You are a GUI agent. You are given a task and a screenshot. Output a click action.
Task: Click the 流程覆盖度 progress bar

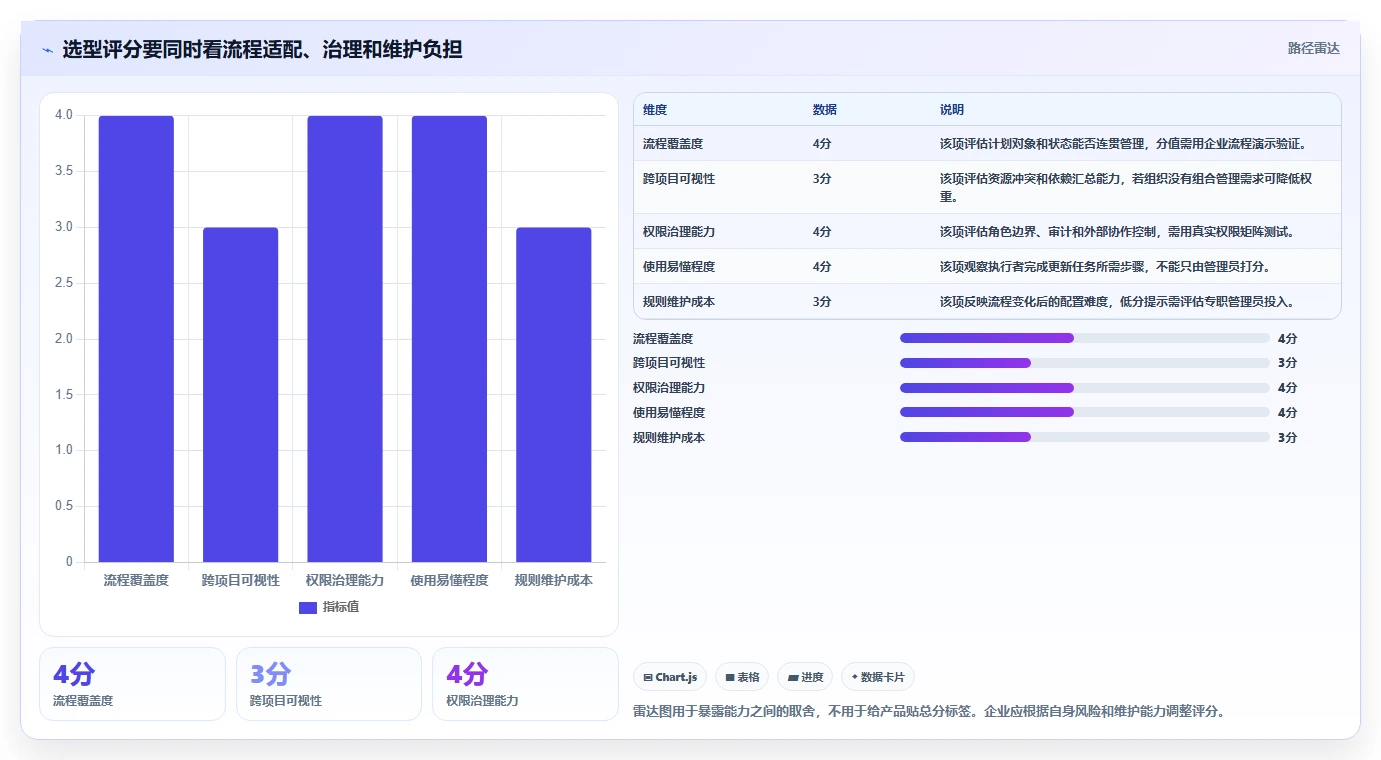1085,338
